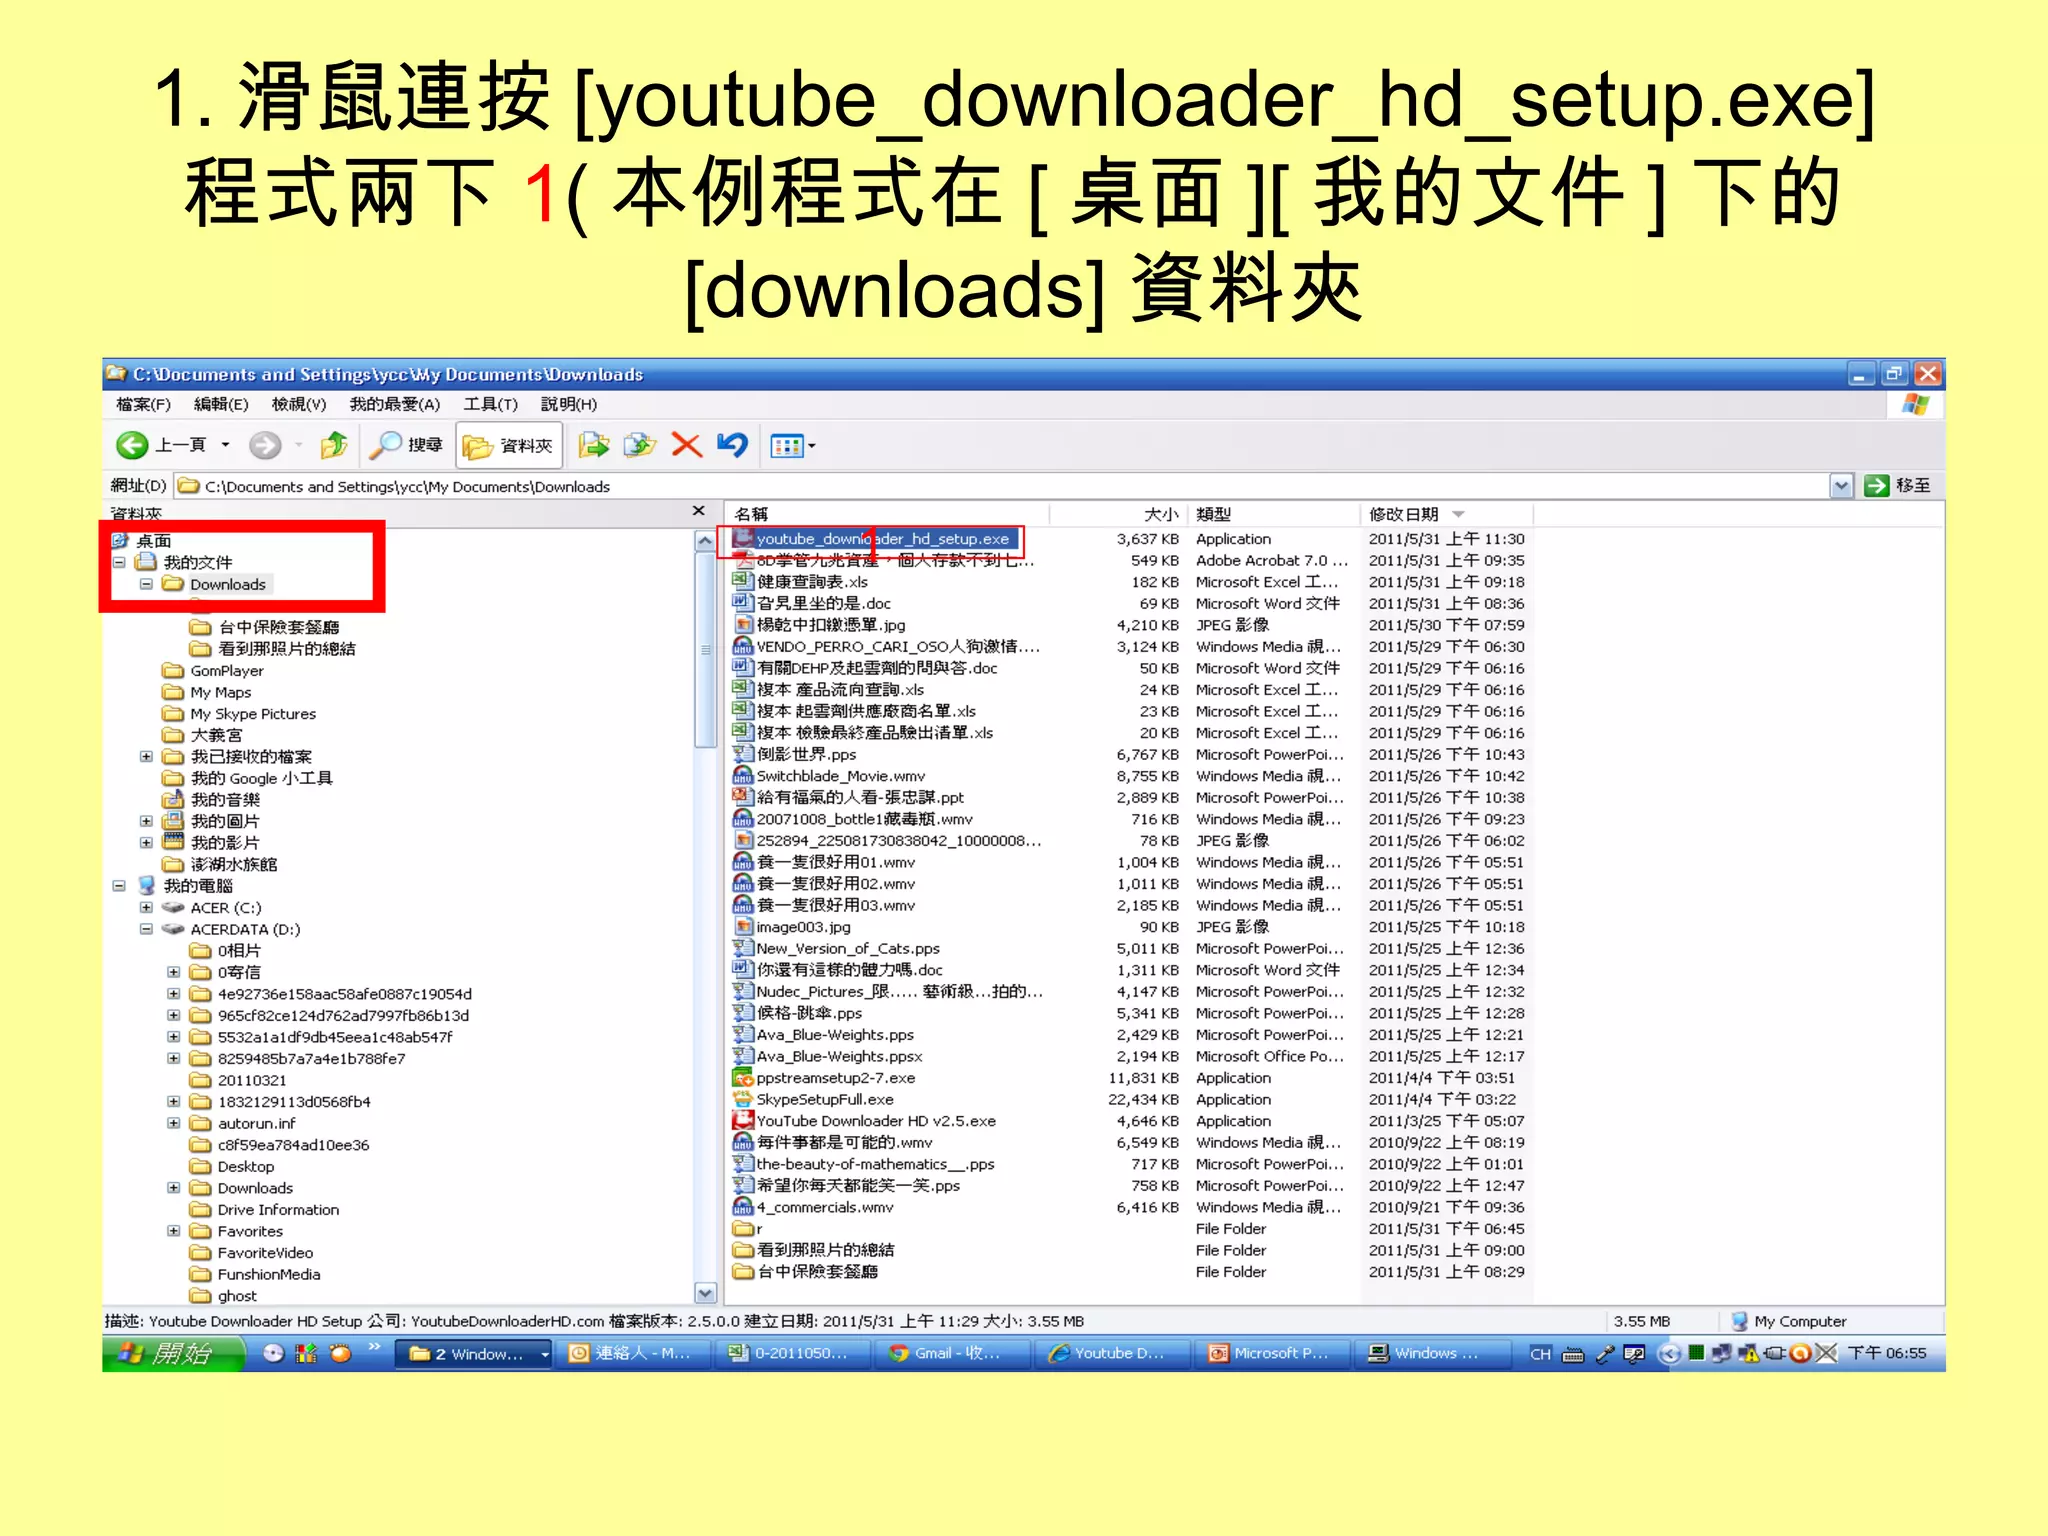The height and width of the screenshot is (1536, 2048).
Task: Click the CH language indicator in tray
Action: pos(1540,1354)
